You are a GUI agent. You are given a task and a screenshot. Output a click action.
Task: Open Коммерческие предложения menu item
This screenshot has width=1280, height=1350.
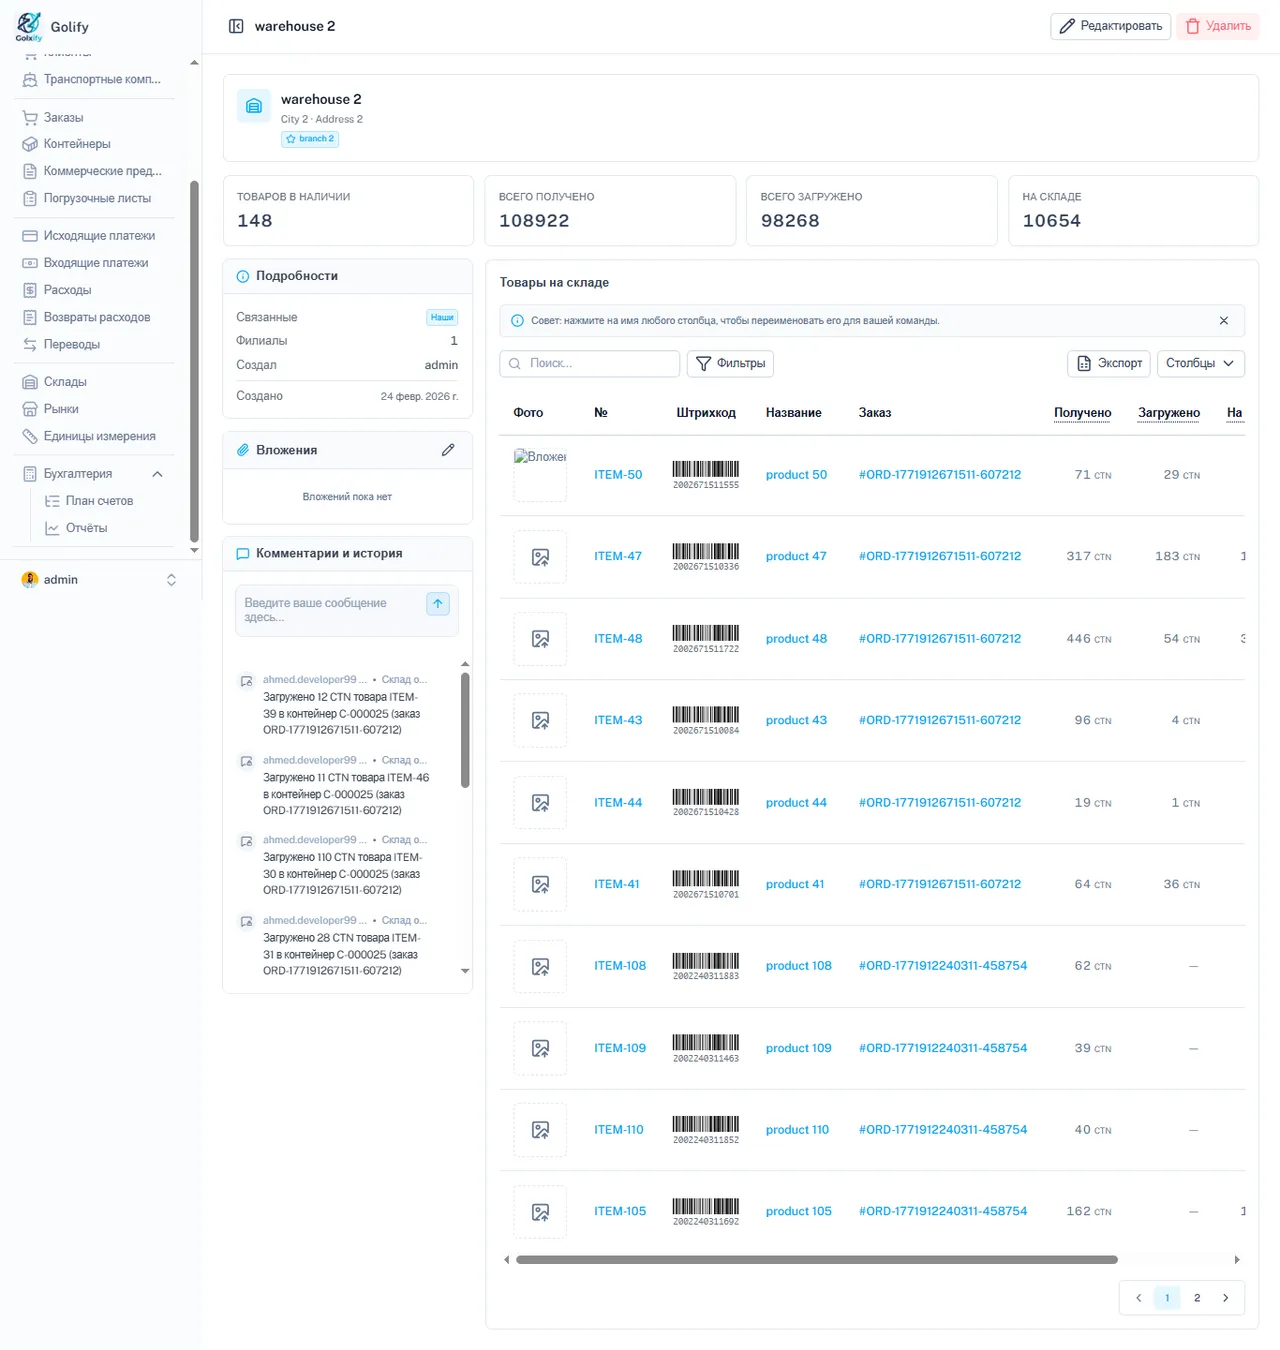click(92, 171)
